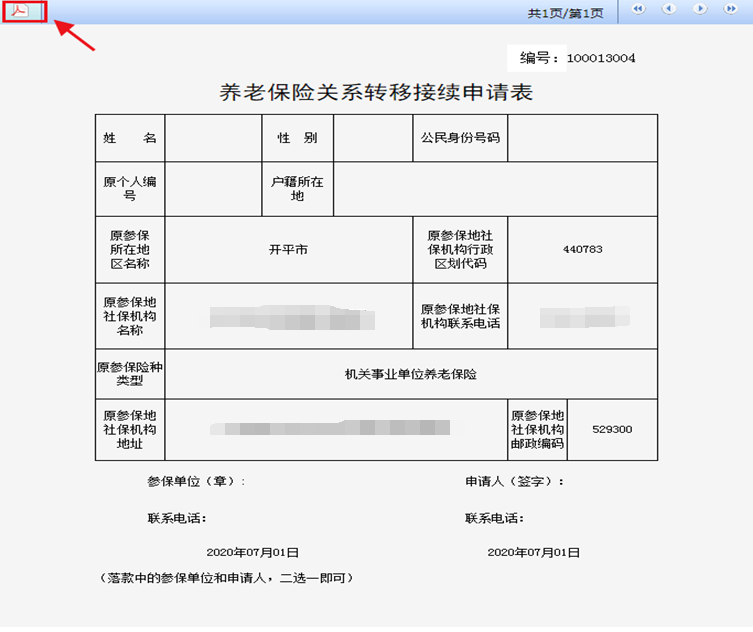Select the 机关事业单位养老保险 insurance type cell
753x632 pixels.
point(411,374)
